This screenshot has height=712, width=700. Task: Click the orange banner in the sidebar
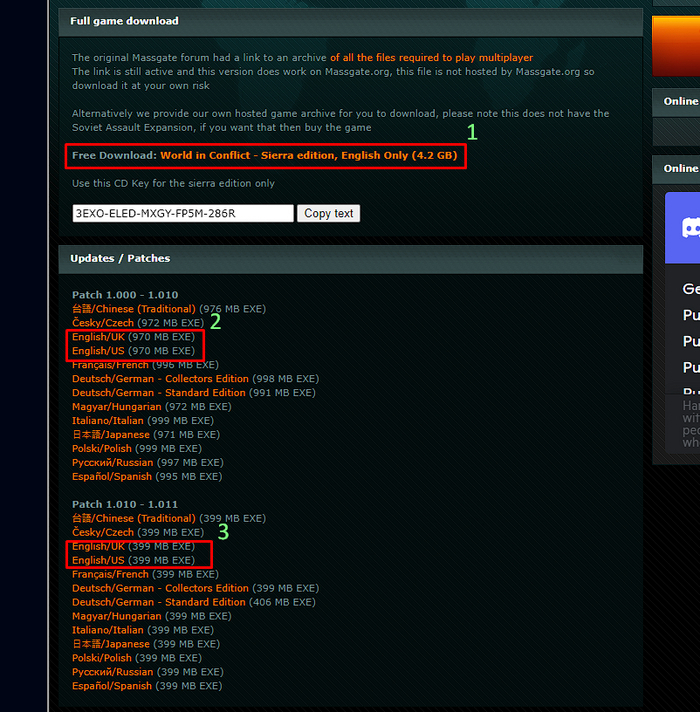pos(676,46)
